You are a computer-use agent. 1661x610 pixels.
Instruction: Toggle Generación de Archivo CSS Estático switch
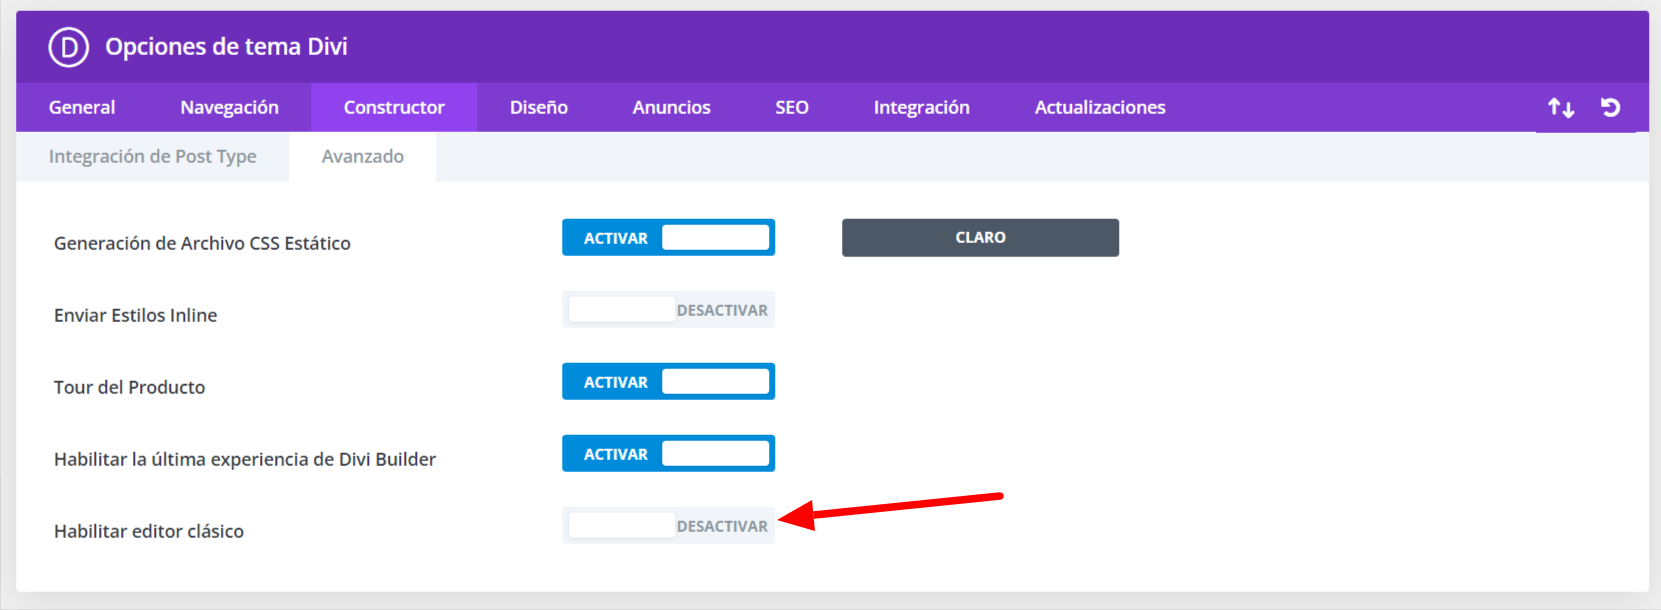668,238
